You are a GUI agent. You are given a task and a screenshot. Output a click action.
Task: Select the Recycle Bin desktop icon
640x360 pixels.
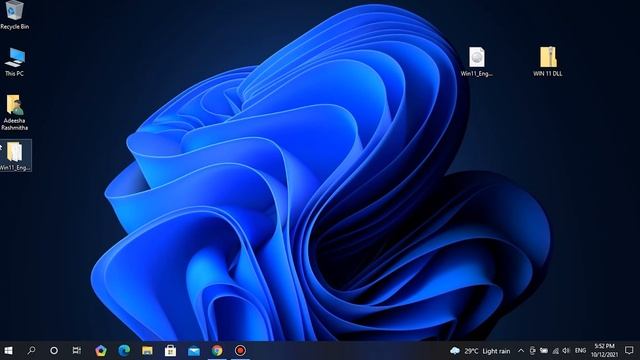pyautogui.click(x=15, y=16)
